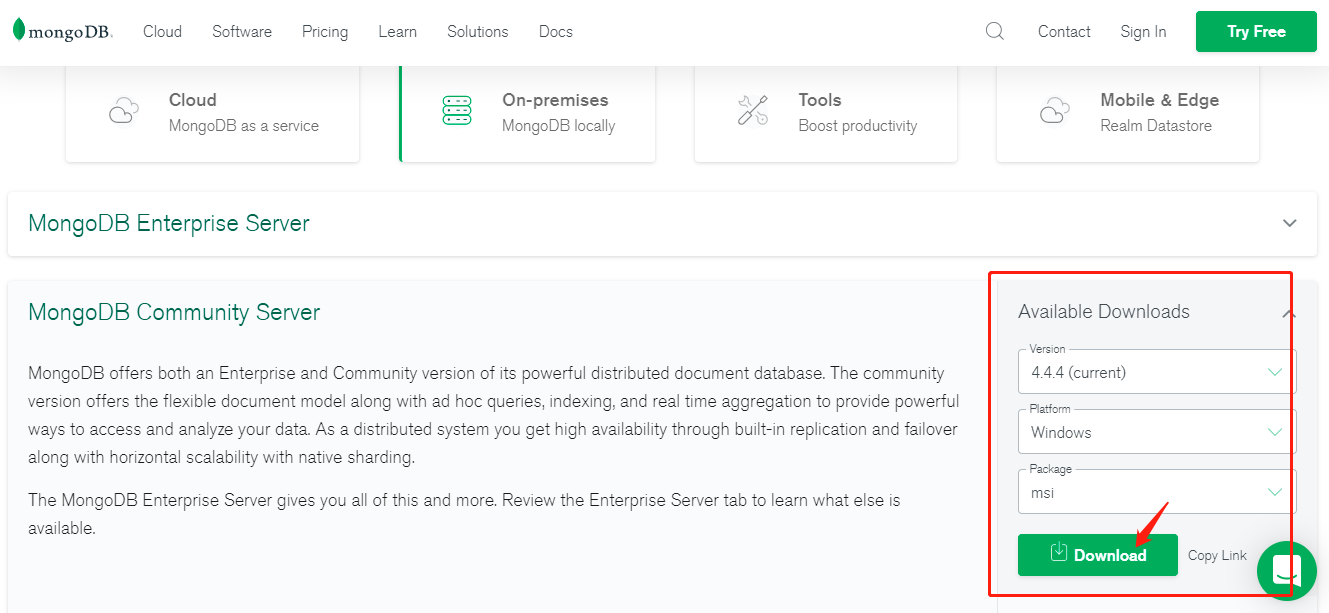Click the Mobile & Edge cloud icon
1329x613 pixels.
click(1055, 111)
